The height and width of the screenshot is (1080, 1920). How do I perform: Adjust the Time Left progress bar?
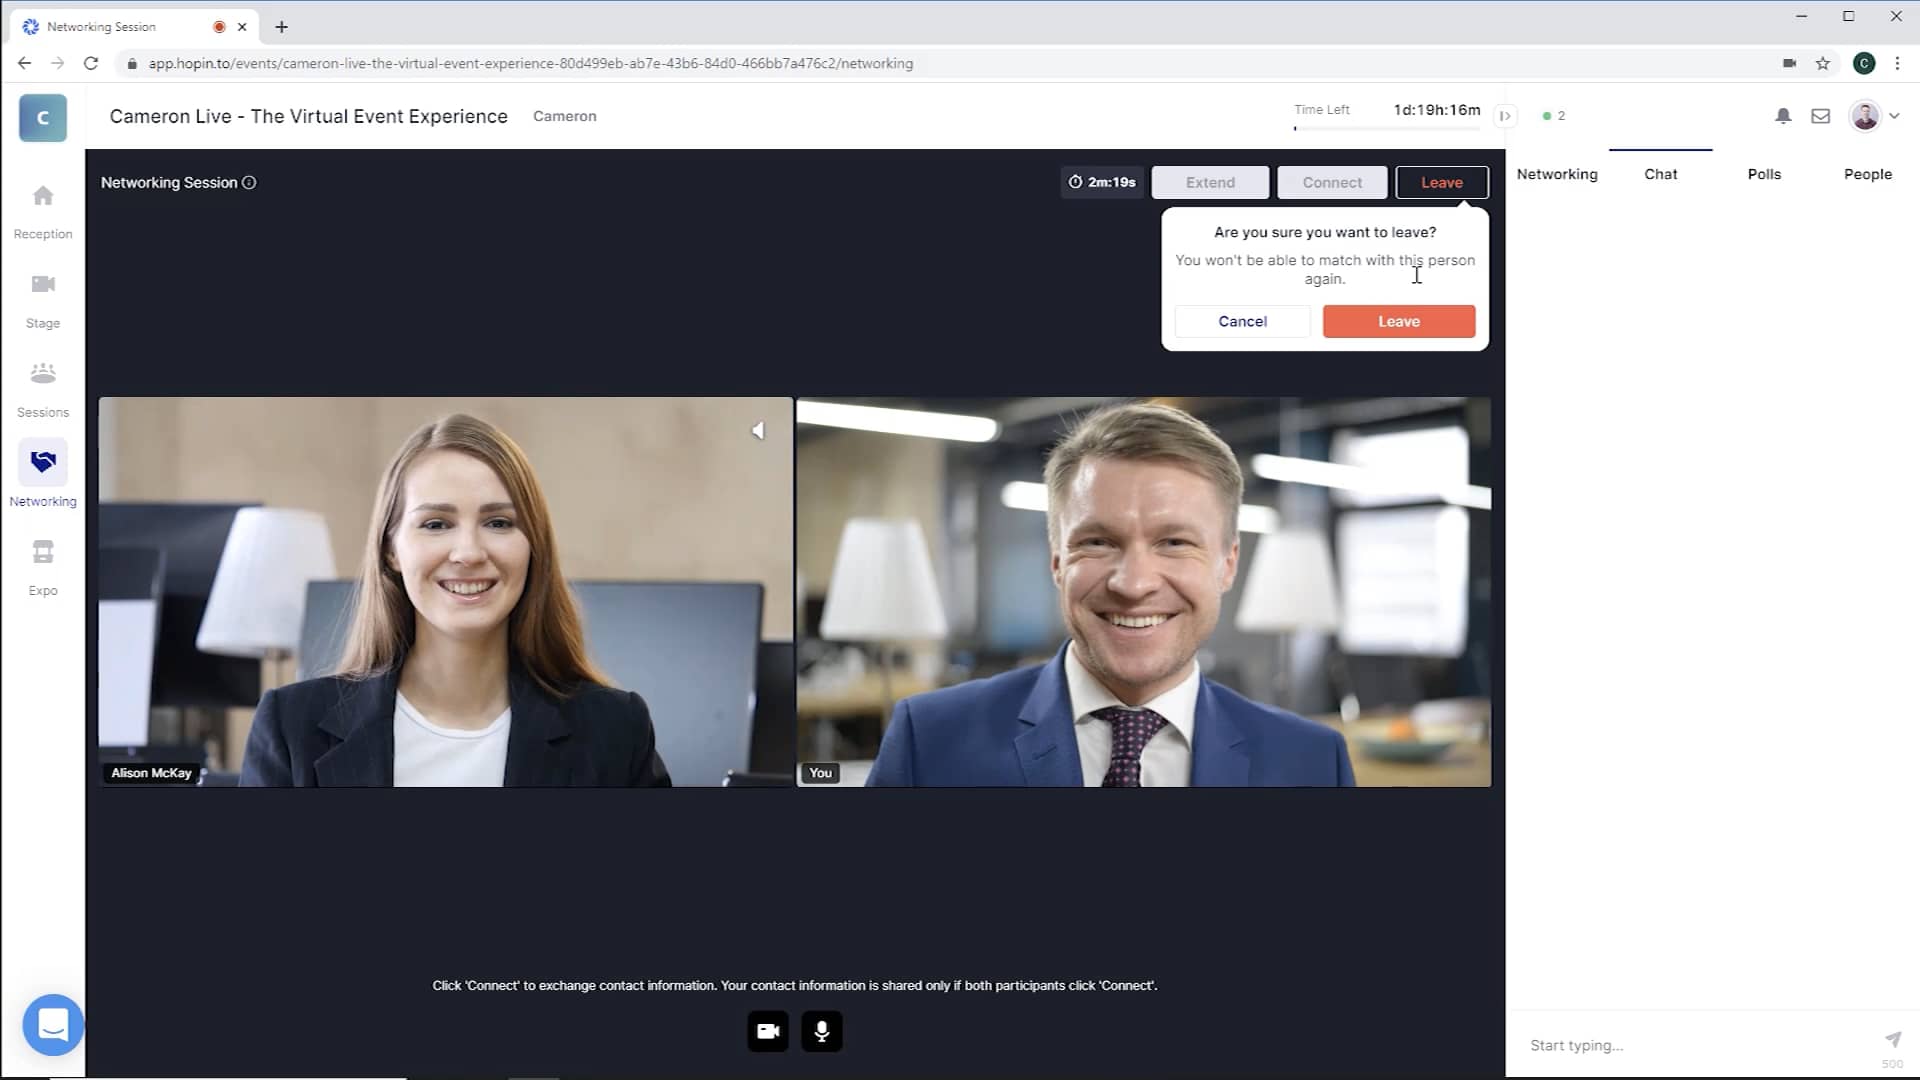click(1385, 128)
